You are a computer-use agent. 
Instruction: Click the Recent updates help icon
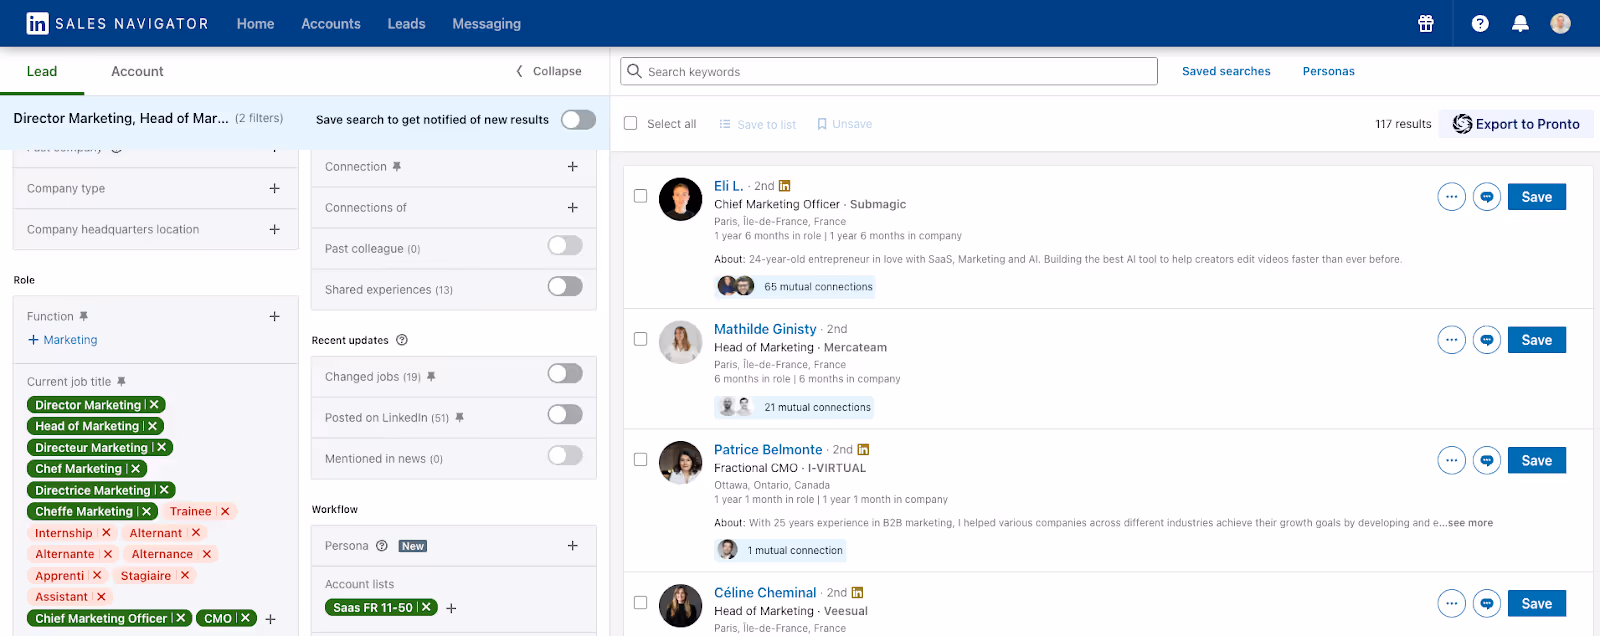[x=402, y=340]
